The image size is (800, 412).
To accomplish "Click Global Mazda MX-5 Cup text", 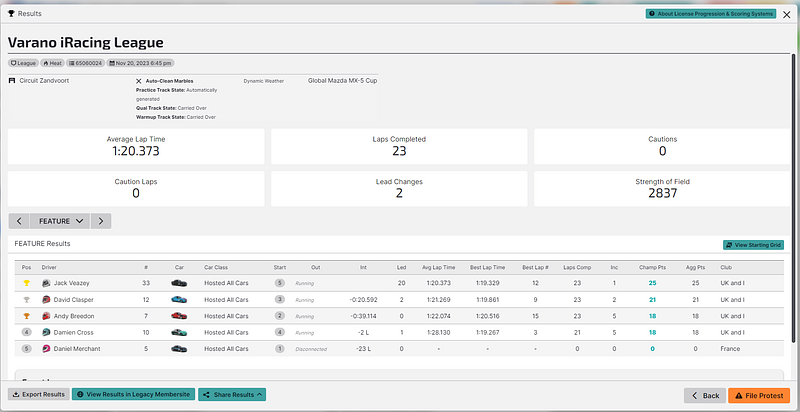I will [342, 81].
